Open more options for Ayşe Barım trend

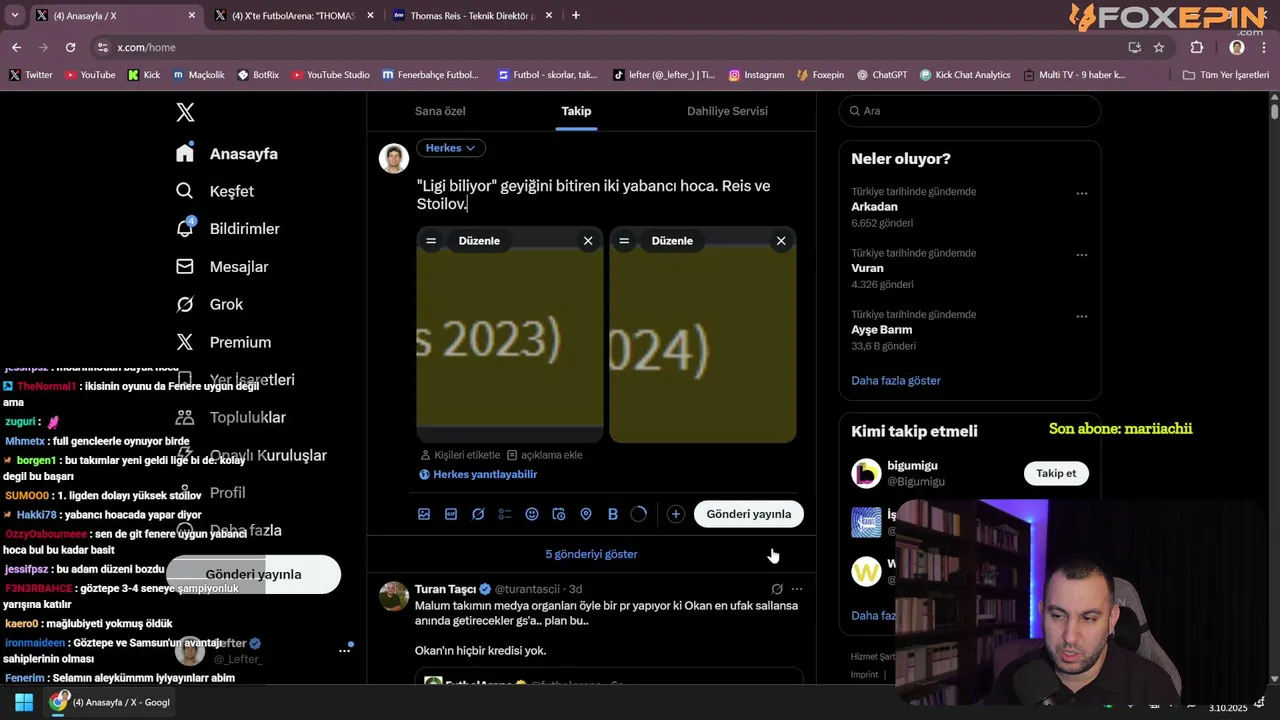click(x=1081, y=316)
